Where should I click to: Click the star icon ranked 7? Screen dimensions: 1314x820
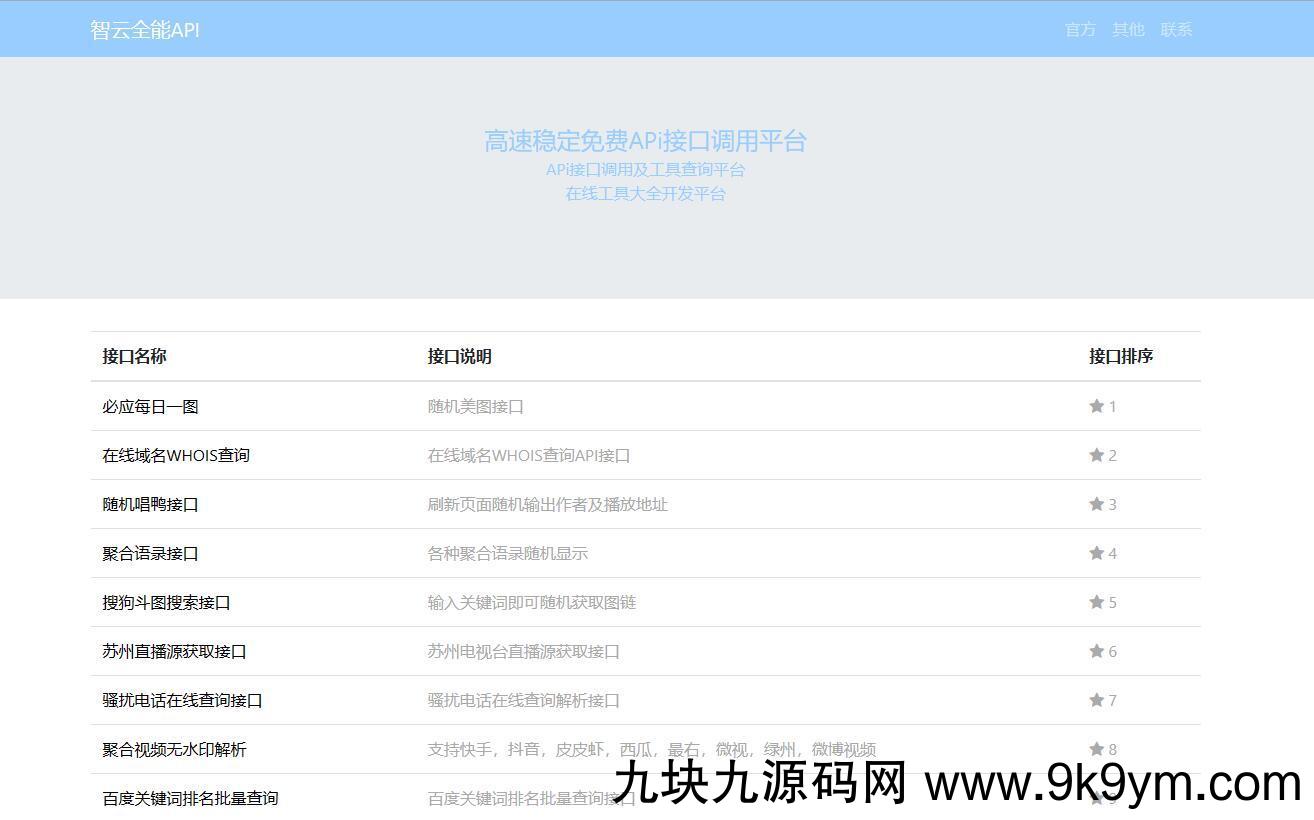[1096, 700]
